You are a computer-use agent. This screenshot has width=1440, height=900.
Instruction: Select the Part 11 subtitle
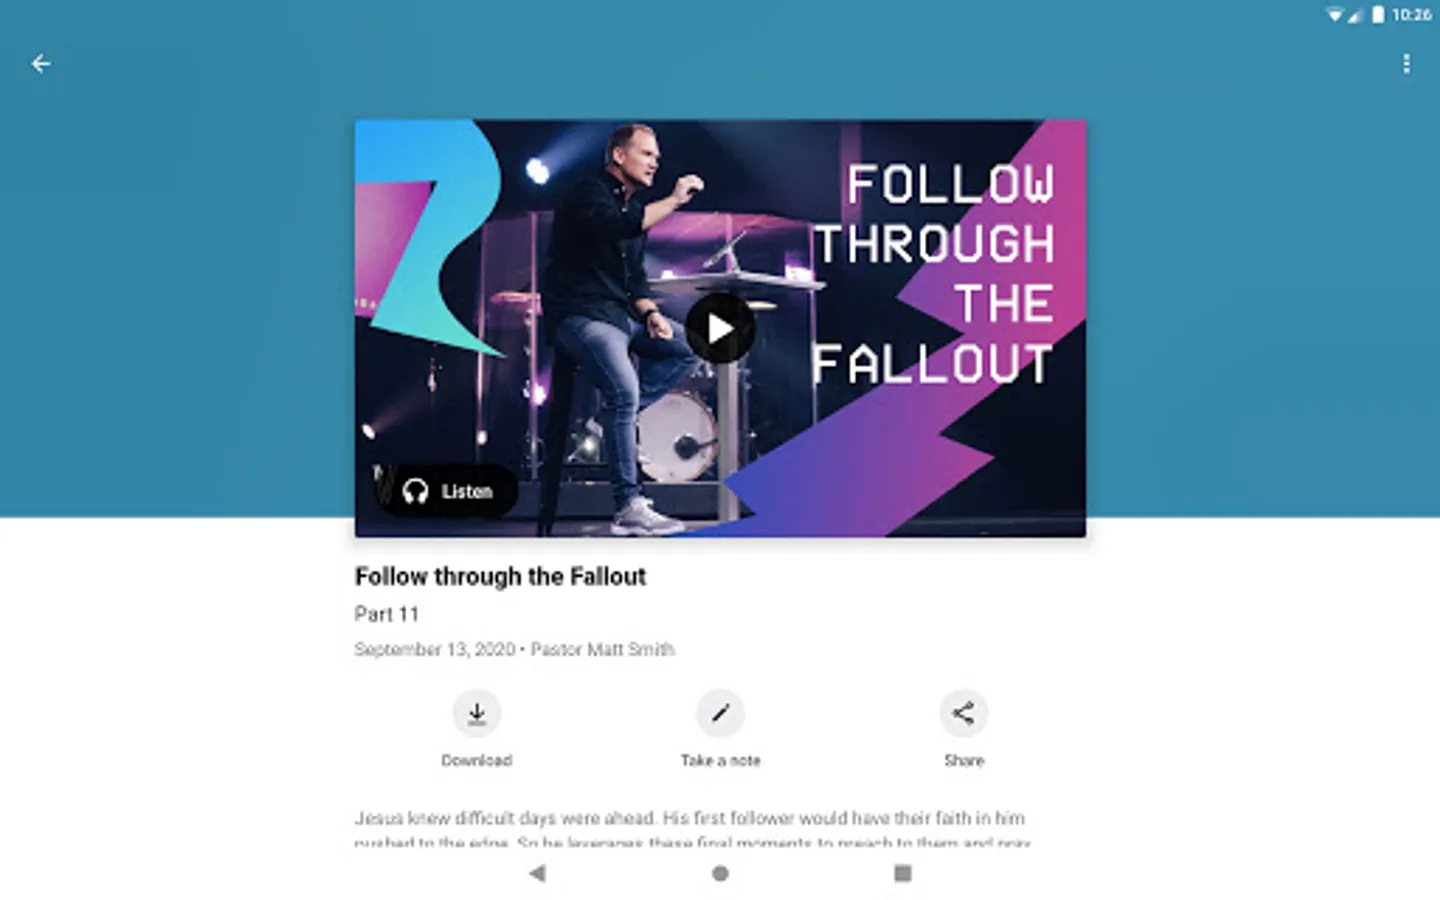(x=387, y=614)
